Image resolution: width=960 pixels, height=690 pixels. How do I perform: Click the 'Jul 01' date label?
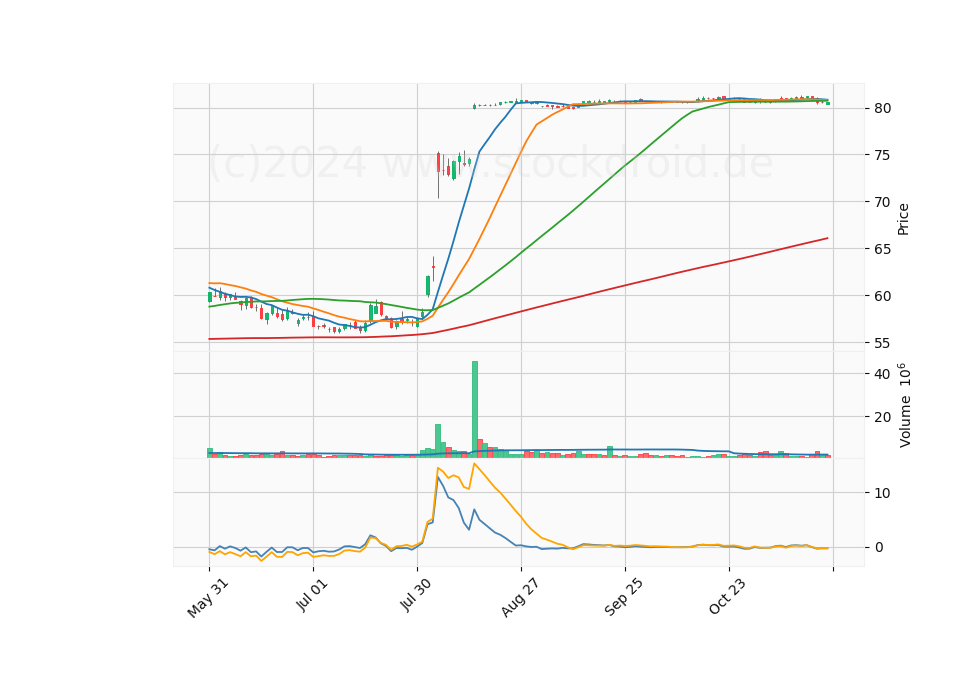(312, 594)
